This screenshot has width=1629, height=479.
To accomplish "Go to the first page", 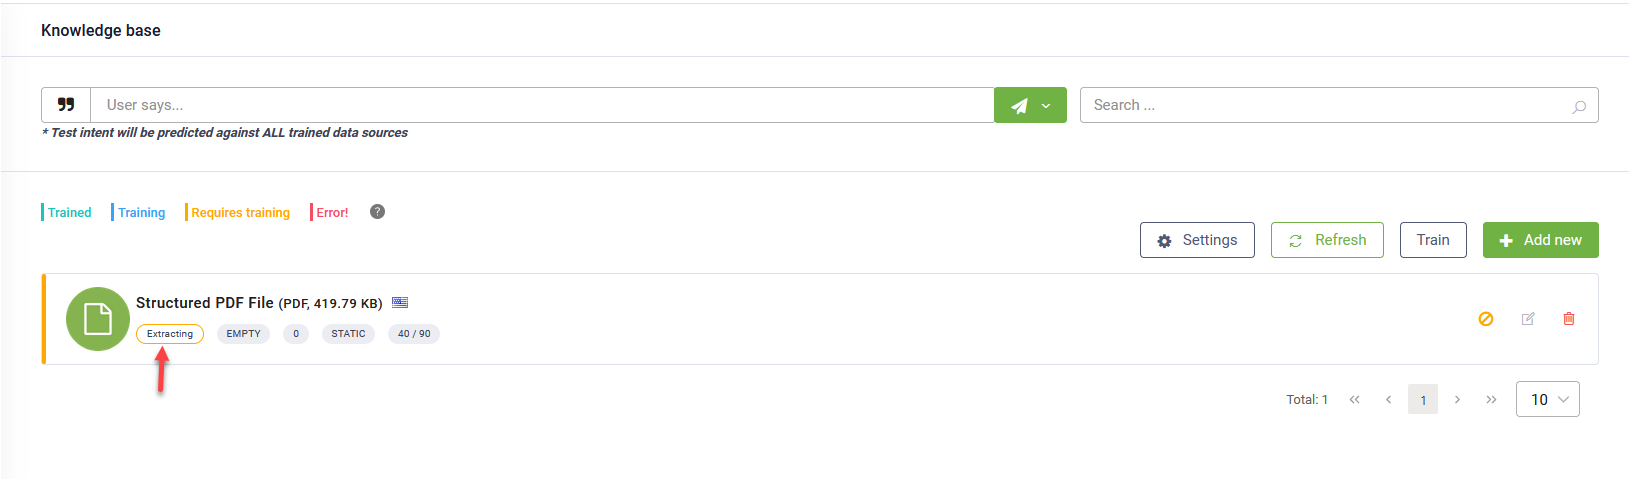I will click(1355, 399).
